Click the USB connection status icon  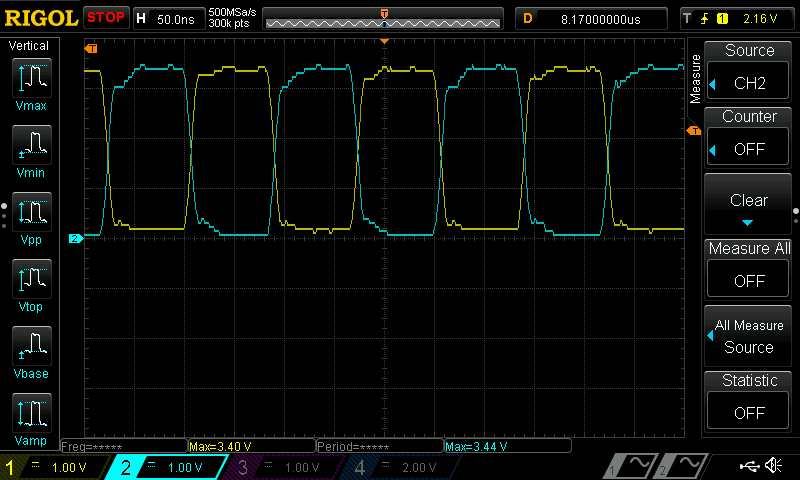pos(749,465)
